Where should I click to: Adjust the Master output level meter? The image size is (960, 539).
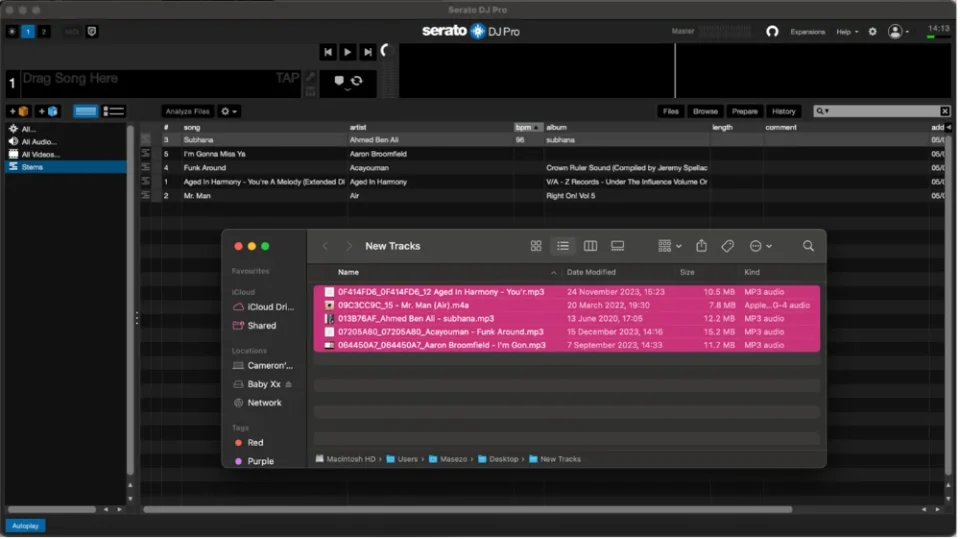[x=727, y=31]
